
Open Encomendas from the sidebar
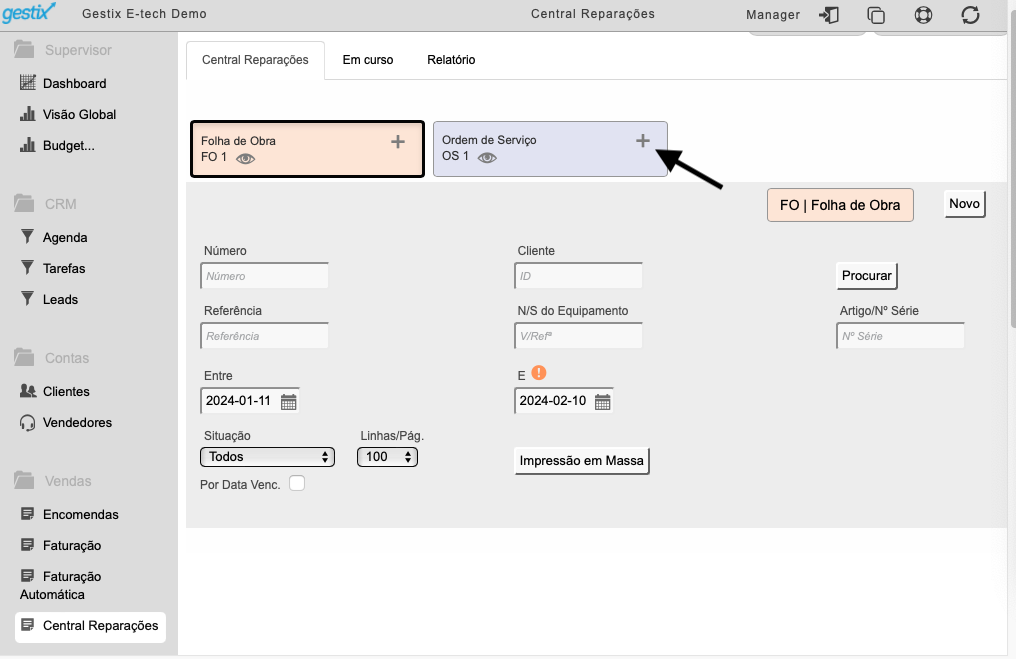[x=80, y=514]
